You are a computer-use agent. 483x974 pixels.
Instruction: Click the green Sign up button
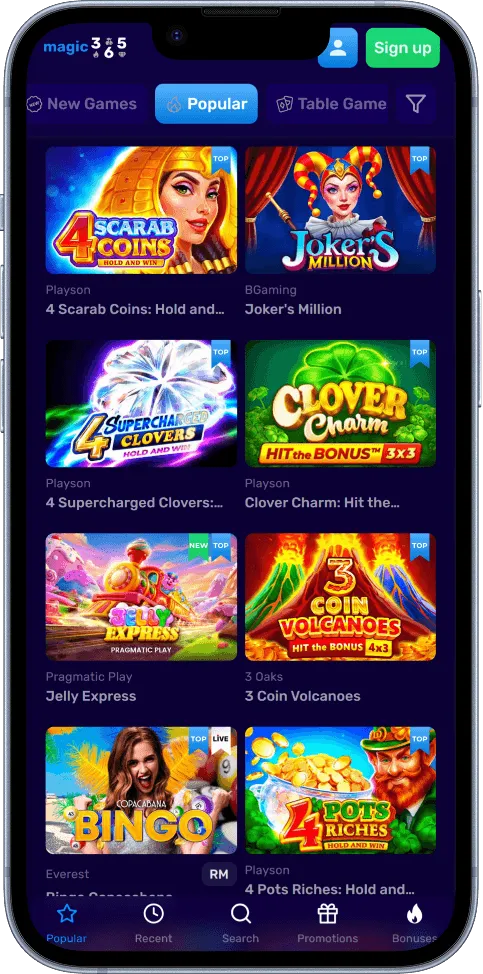pos(402,48)
